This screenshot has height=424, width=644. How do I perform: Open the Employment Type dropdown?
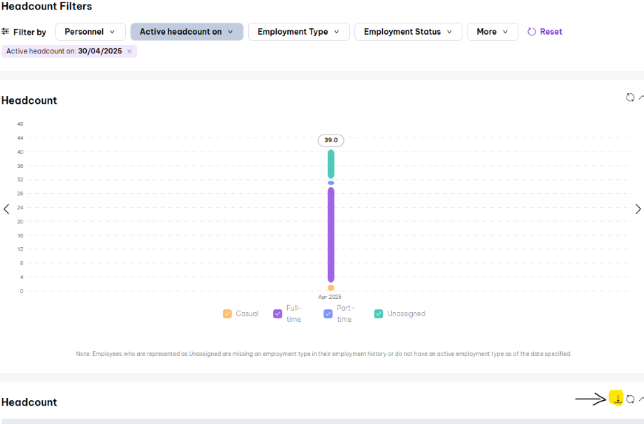tap(298, 32)
